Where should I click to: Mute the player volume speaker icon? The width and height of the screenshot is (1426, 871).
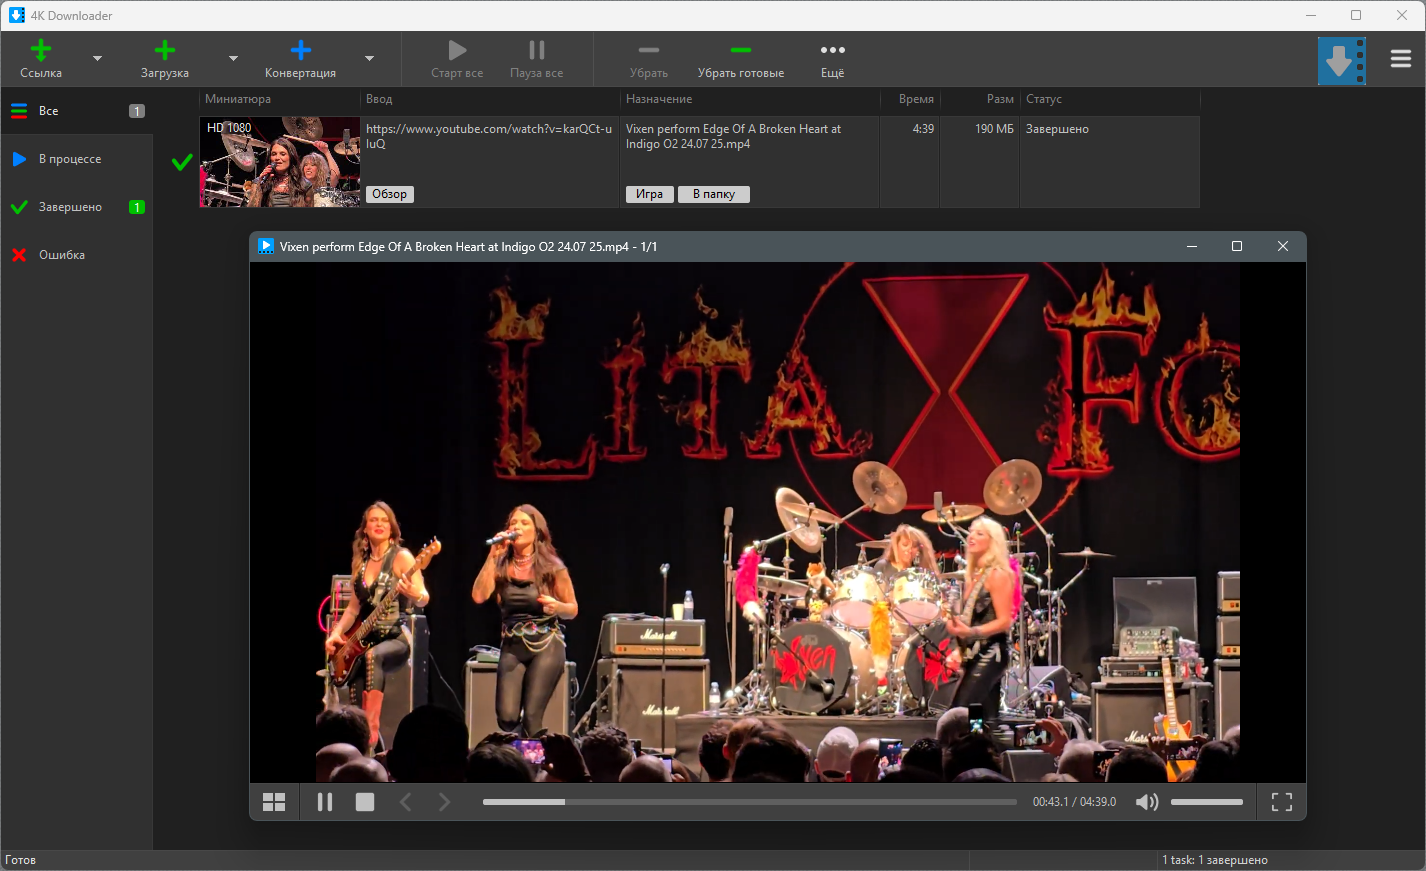point(1147,802)
